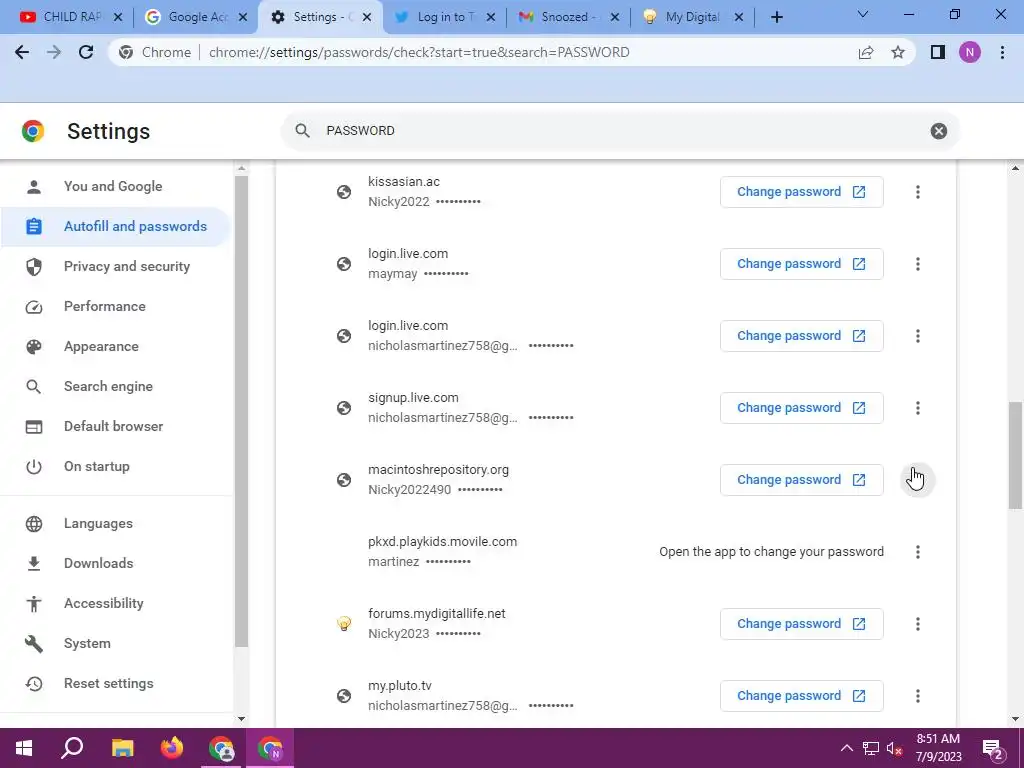Open more actions for forums.mydigitallife.net

pyautogui.click(x=918, y=624)
